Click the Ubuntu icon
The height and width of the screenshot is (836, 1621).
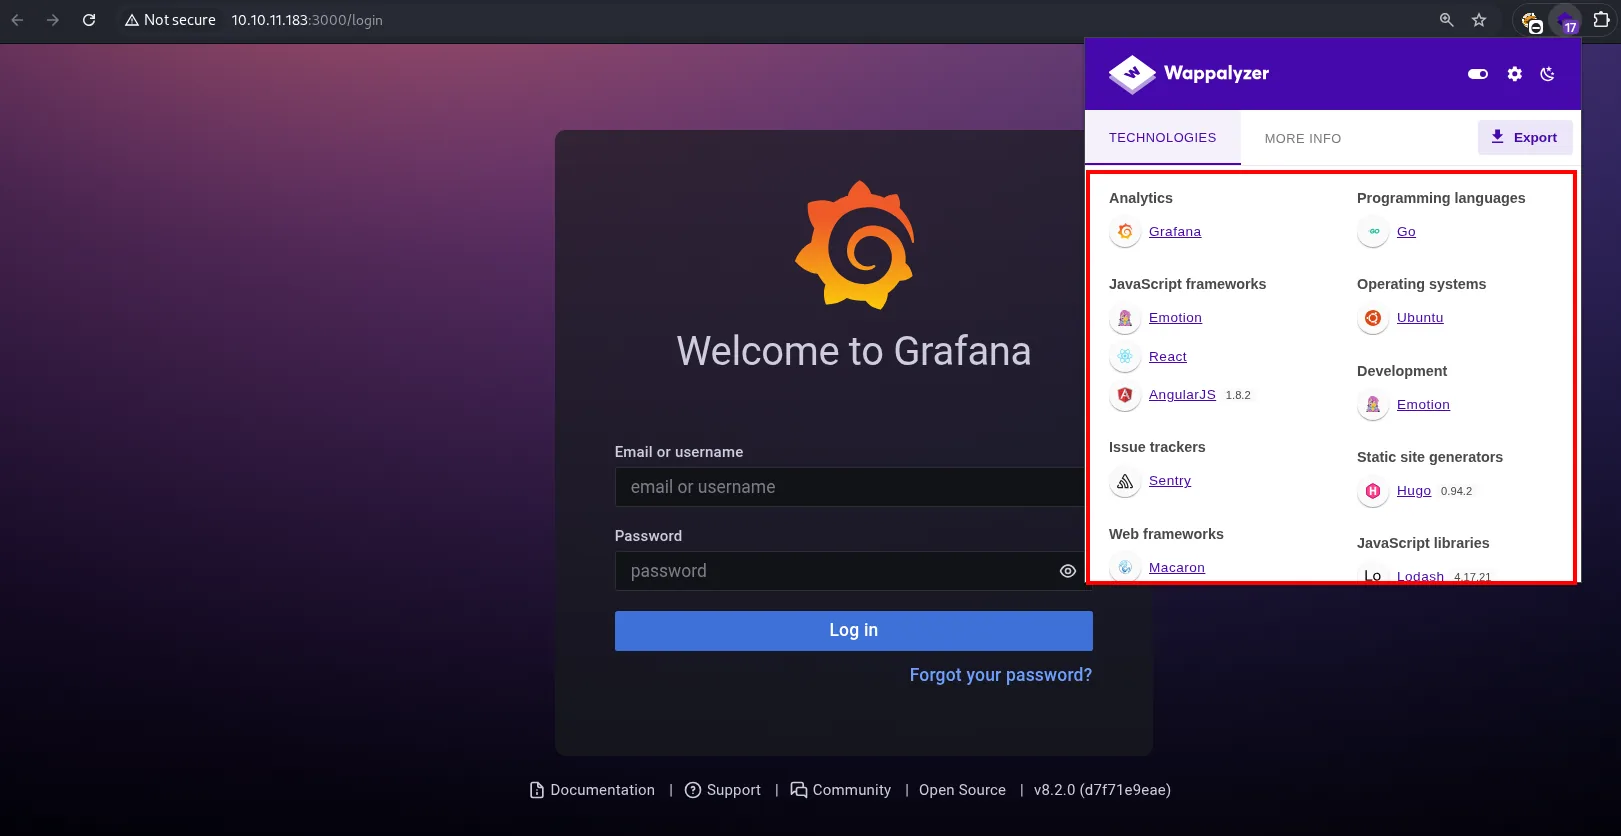click(x=1373, y=318)
